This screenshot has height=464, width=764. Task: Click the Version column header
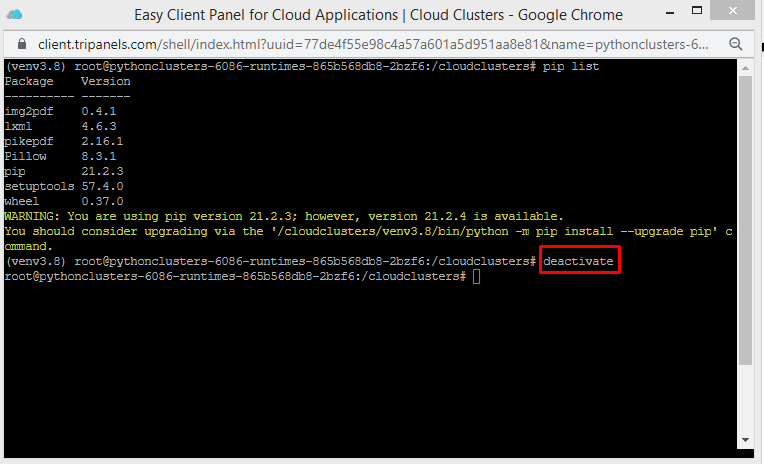coord(105,81)
